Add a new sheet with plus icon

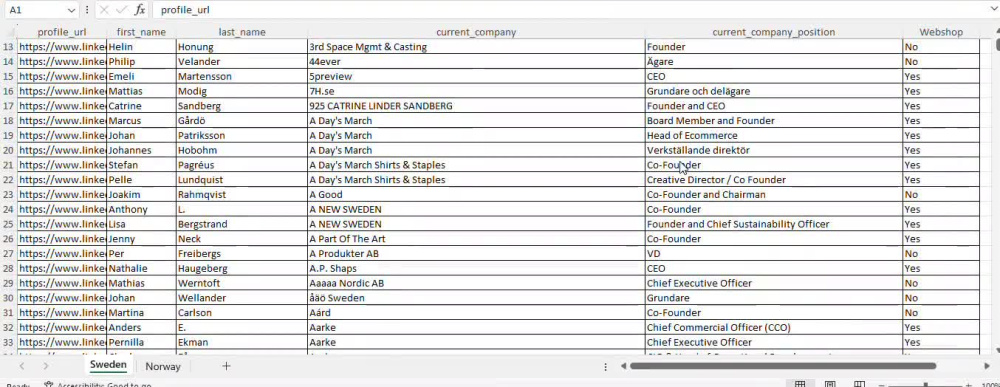[x=226, y=366]
